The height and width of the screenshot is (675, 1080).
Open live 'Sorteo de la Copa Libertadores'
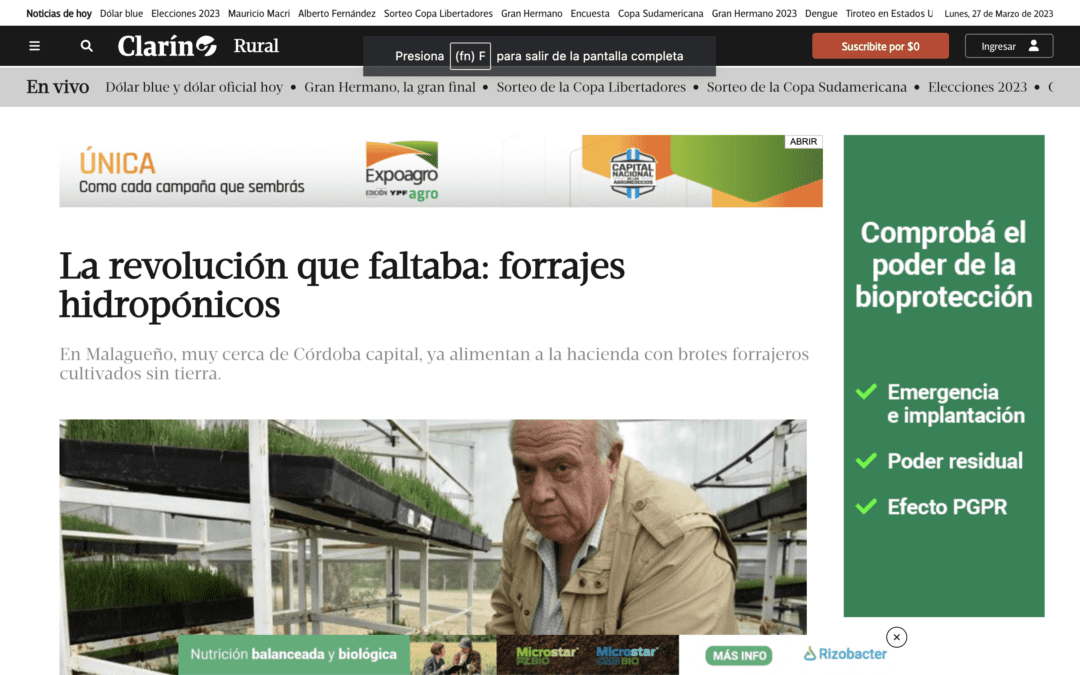click(591, 87)
